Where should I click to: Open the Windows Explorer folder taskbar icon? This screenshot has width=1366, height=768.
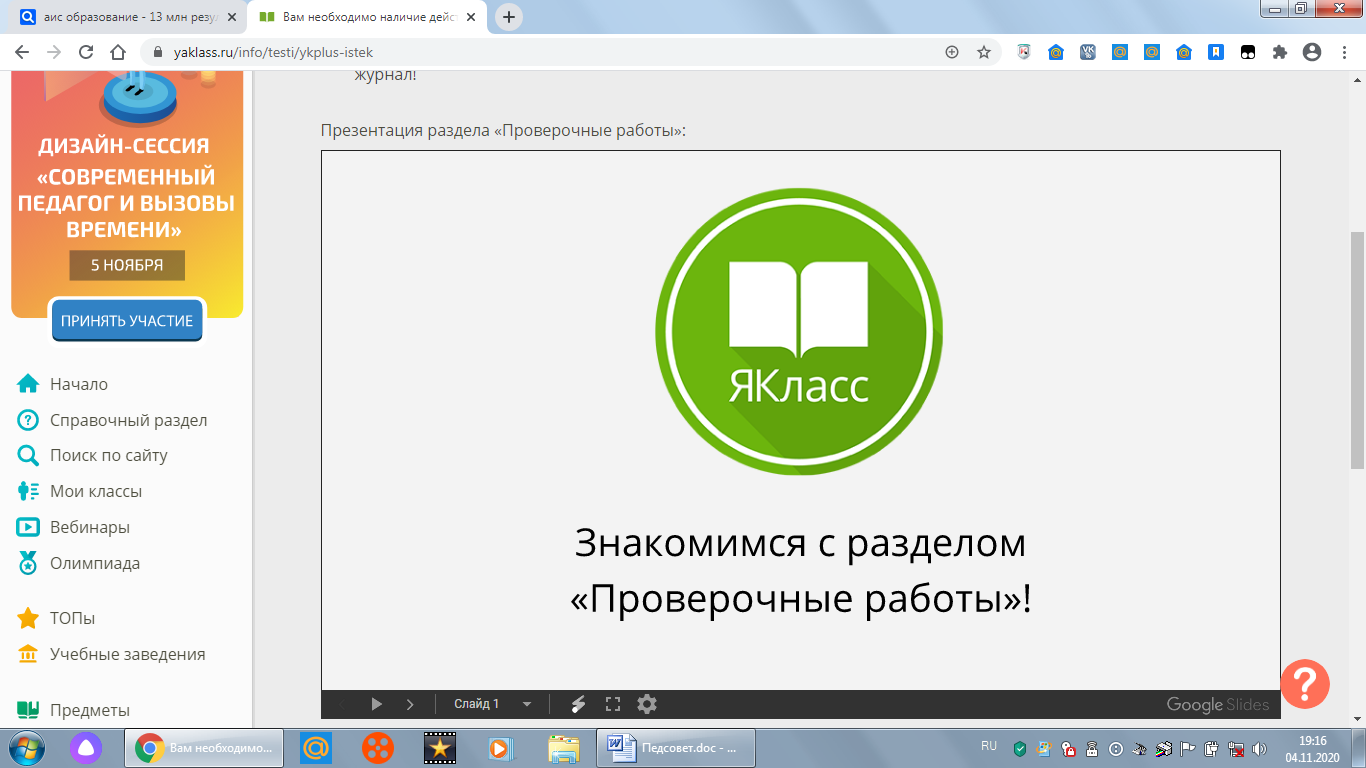pos(564,747)
